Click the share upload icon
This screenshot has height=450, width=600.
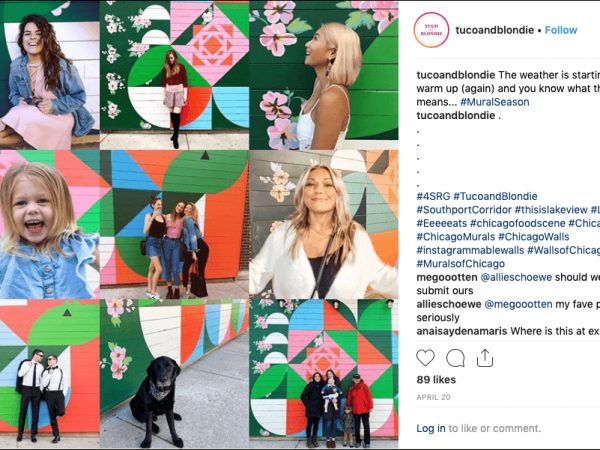tap(484, 358)
